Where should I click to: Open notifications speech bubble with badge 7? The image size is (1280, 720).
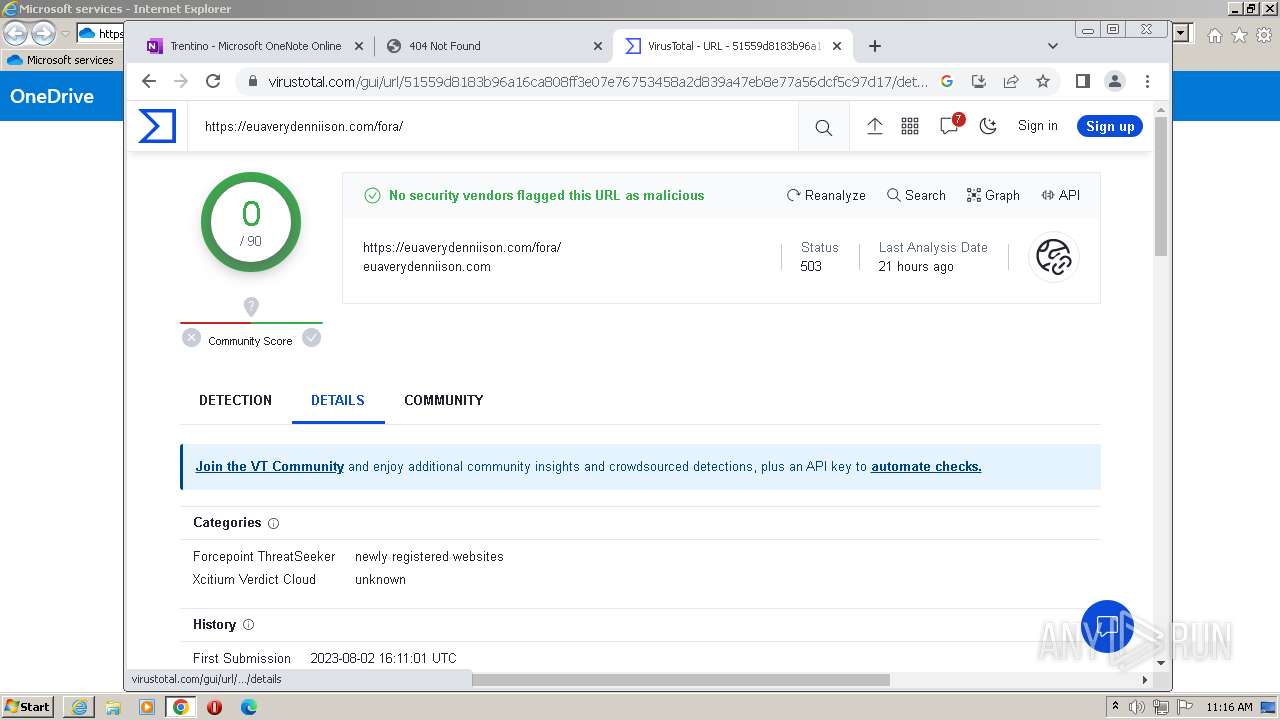[x=950, y=125]
